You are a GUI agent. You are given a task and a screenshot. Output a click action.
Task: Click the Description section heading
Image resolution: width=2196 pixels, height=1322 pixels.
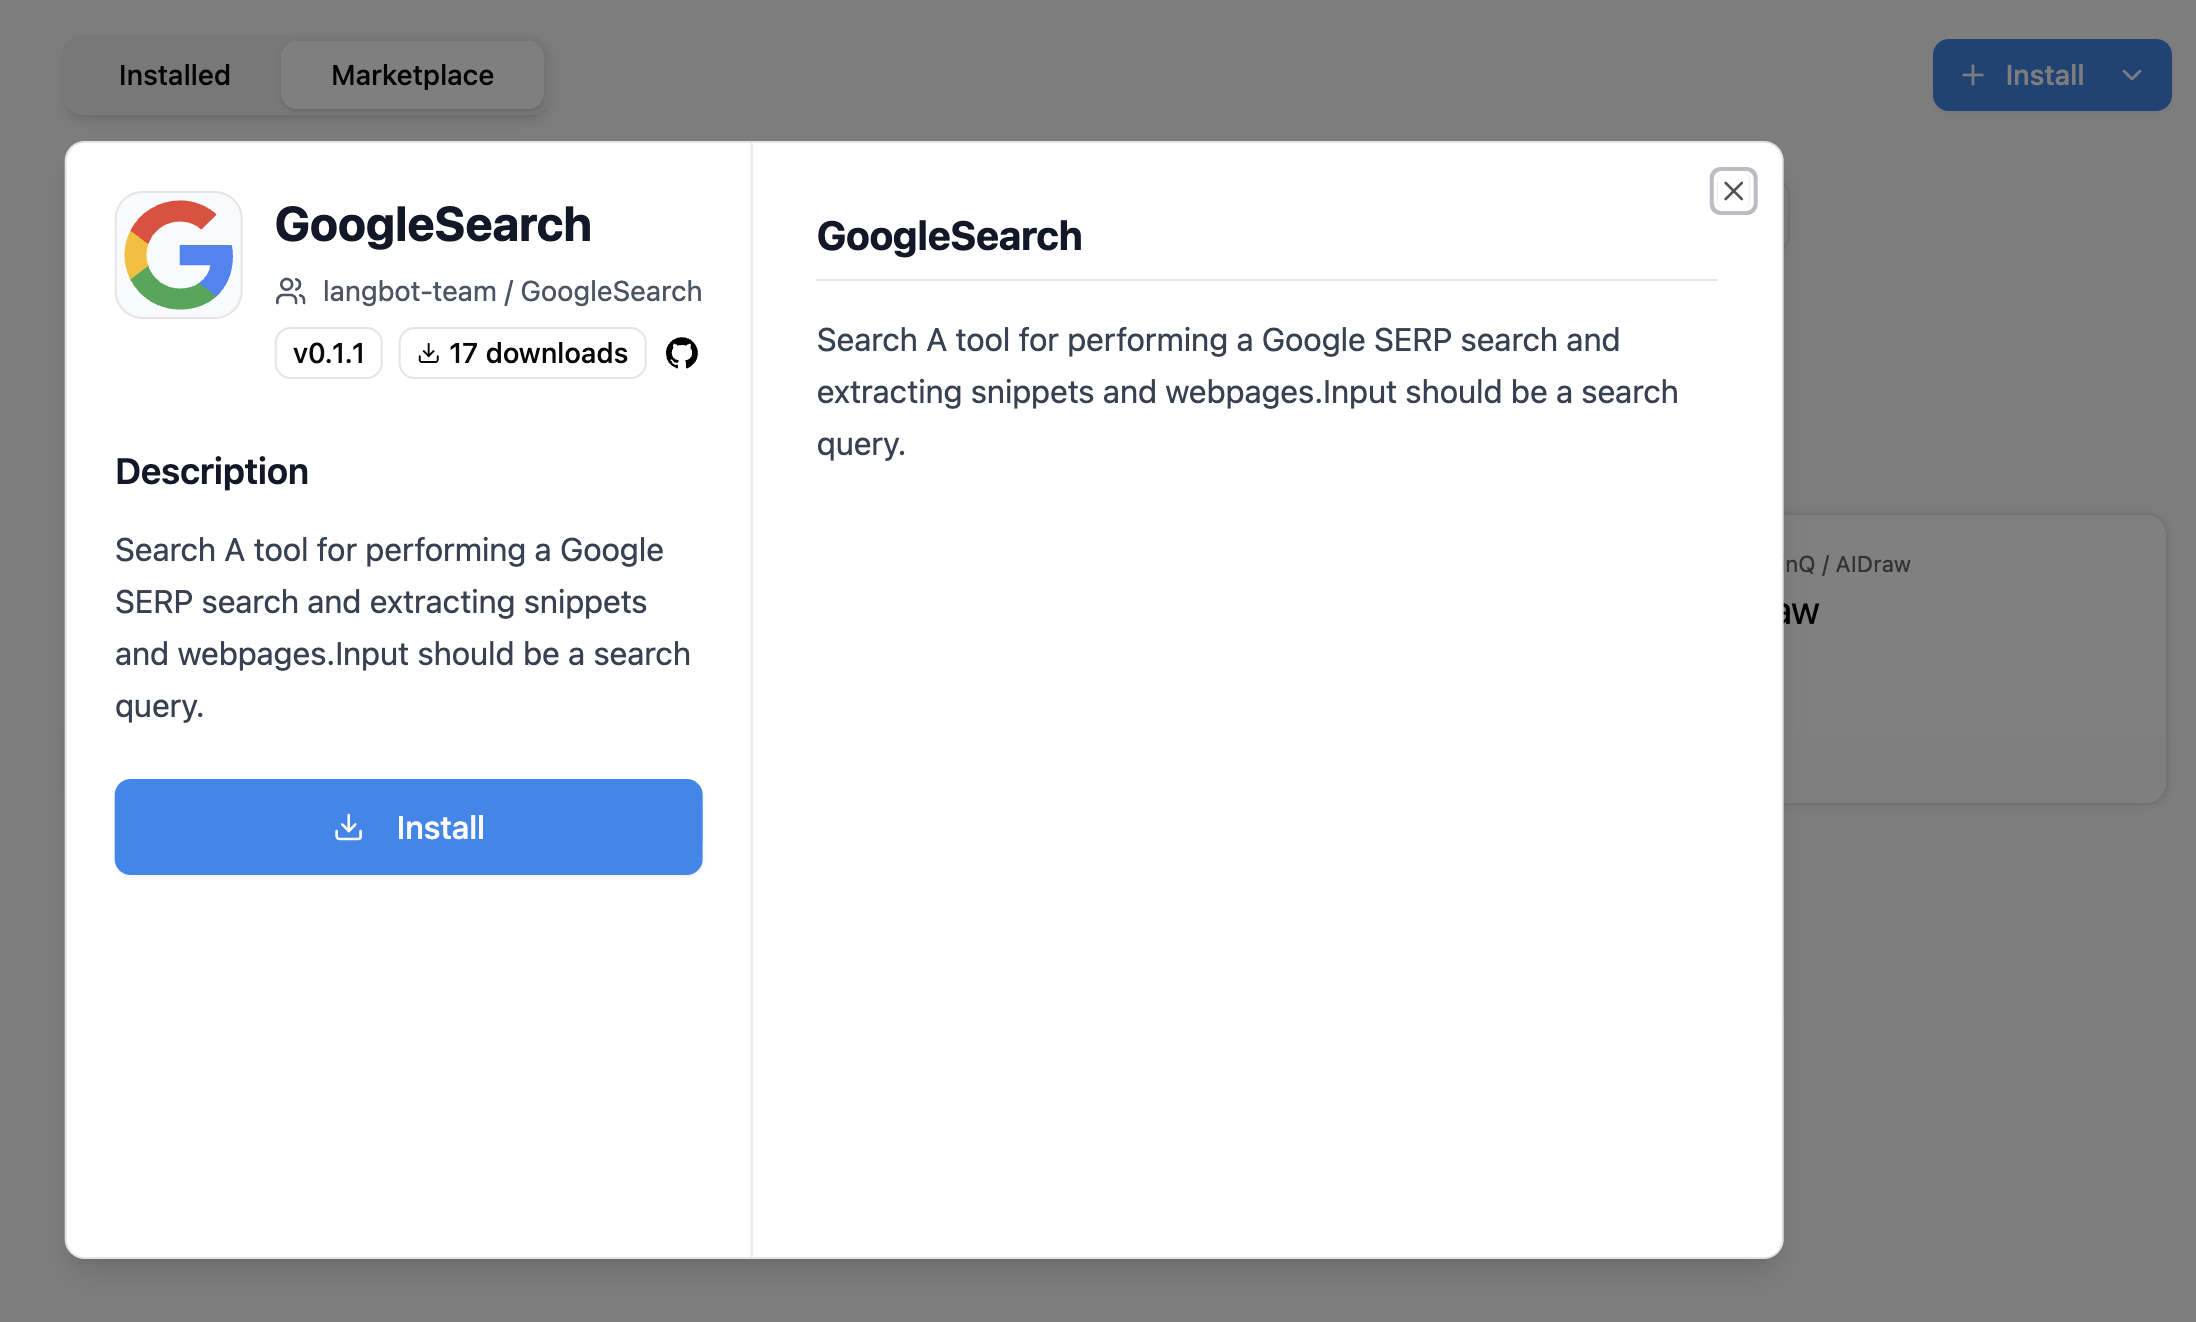coord(212,471)
